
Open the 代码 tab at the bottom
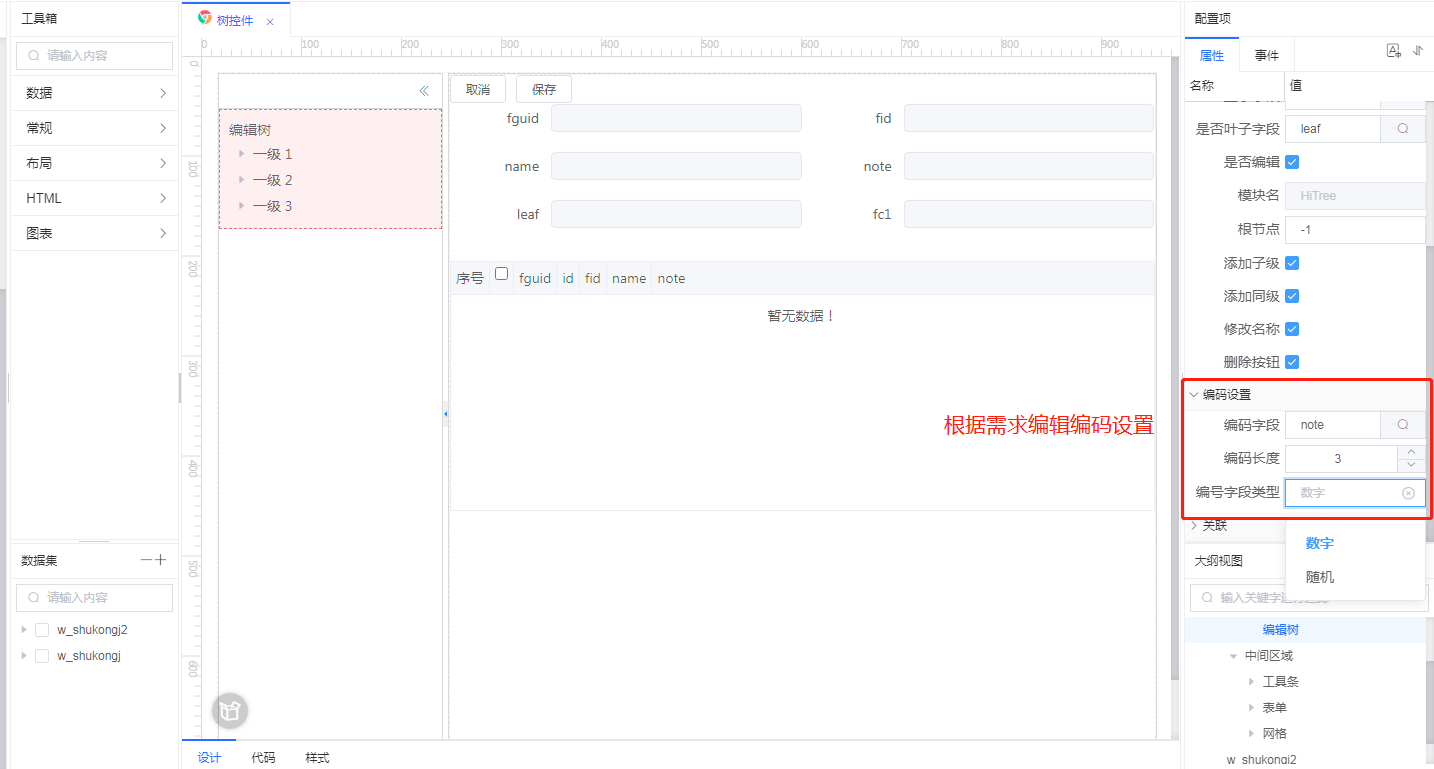tap(263, 757)
